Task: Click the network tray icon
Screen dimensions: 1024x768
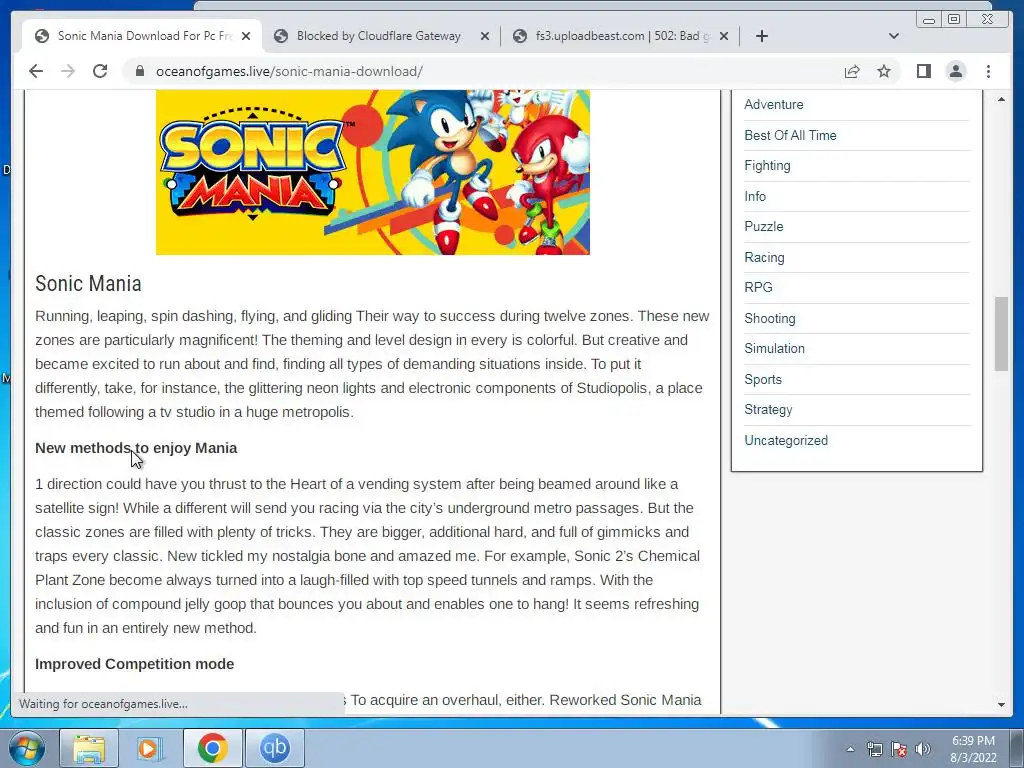Action: pyautogui.click(x=874, y=749)
